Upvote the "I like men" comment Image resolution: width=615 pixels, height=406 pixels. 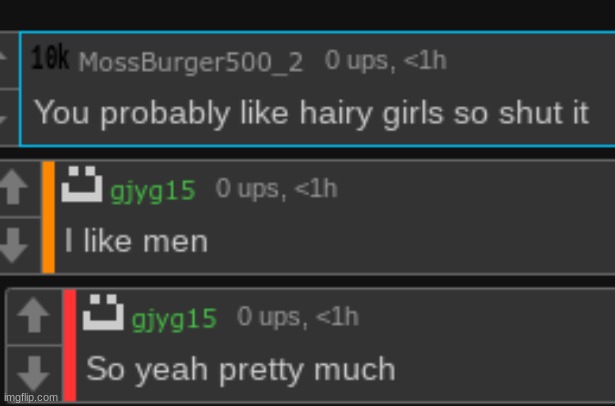pyautogui.click(x=13, y=187)
